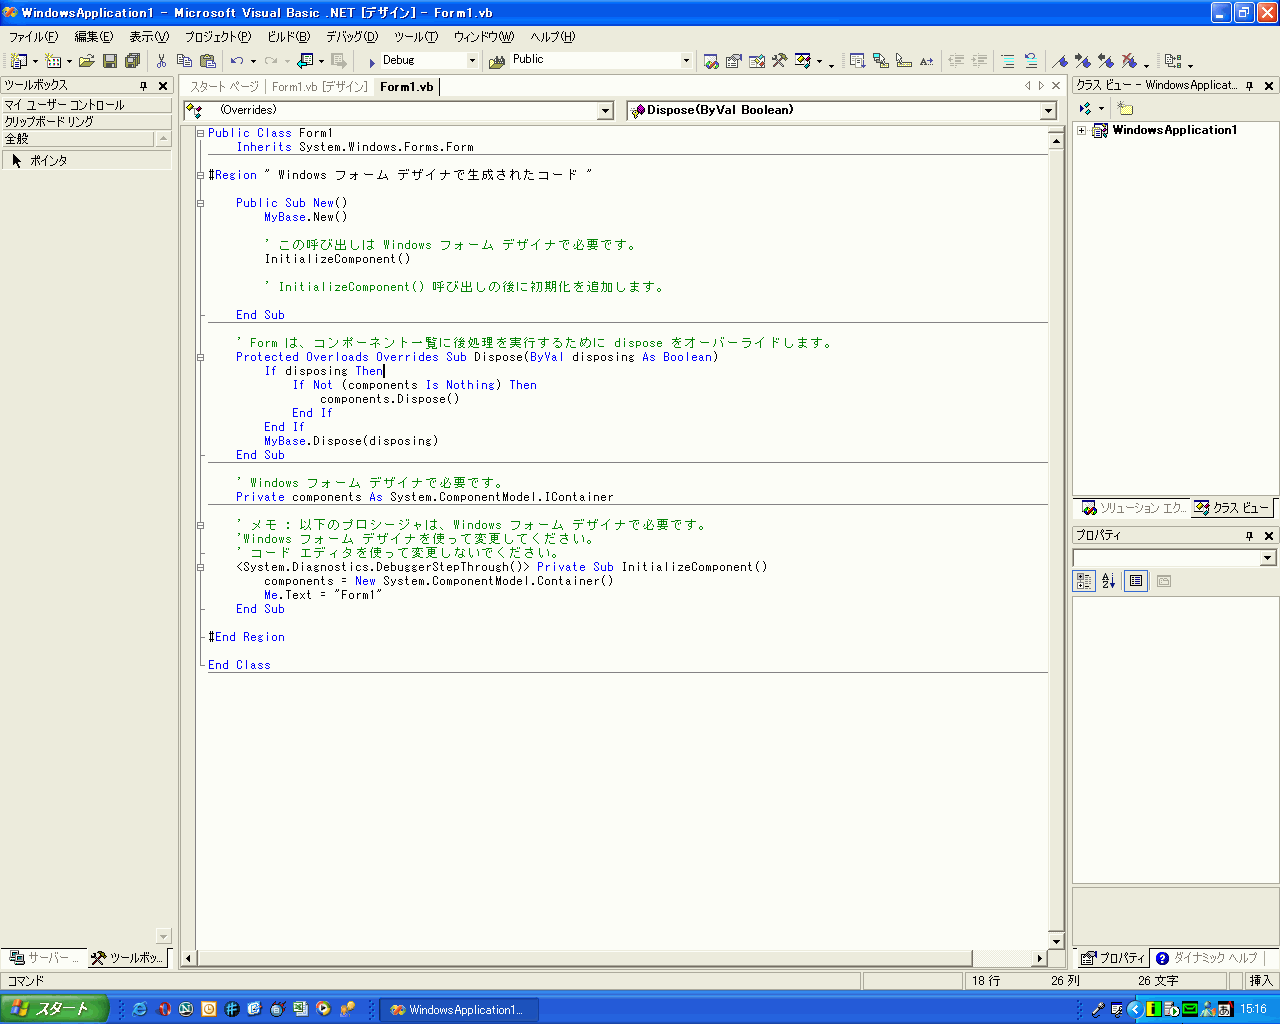
Task: Click the Open File folder icon
Action: 87,61
